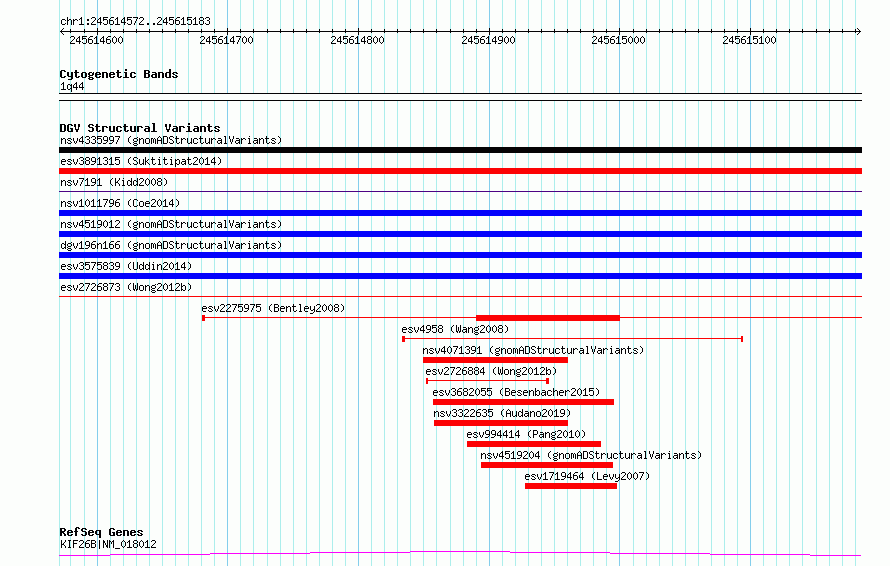This screenshot has width=890, height=566.
Task: Open variant esv2275975 (Bentley2008) label
Action: click(273, 308)
